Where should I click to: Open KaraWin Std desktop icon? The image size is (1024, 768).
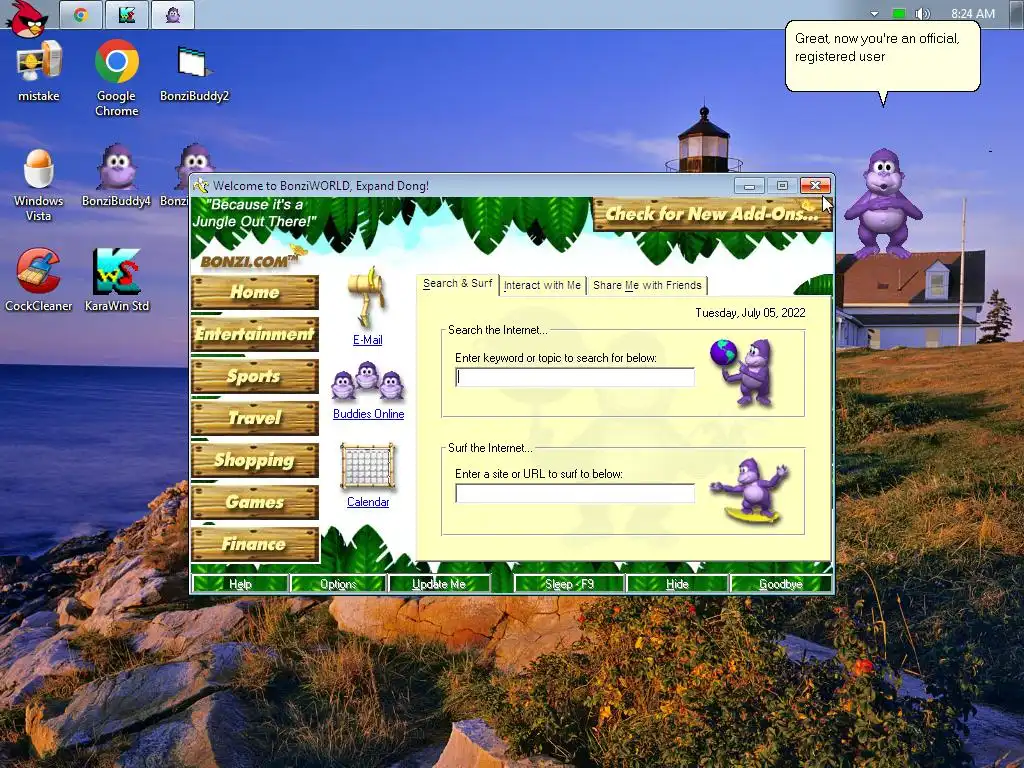(x=116, y=280)
